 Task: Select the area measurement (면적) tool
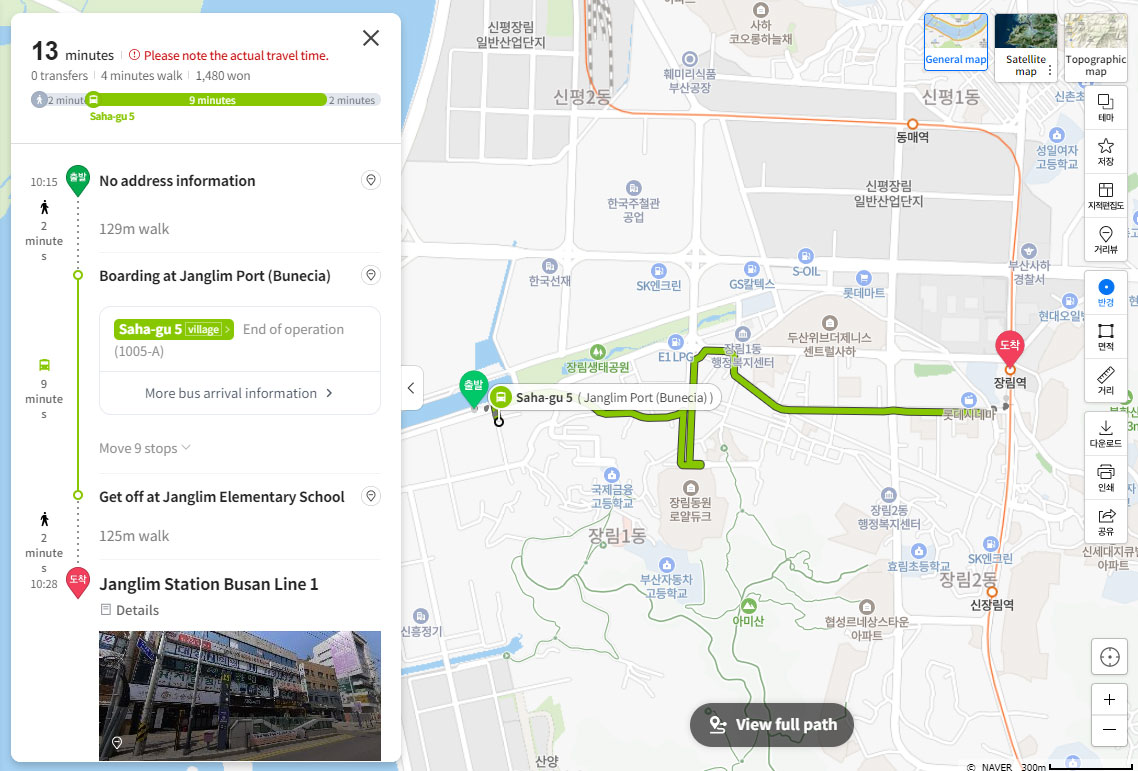1105,337
